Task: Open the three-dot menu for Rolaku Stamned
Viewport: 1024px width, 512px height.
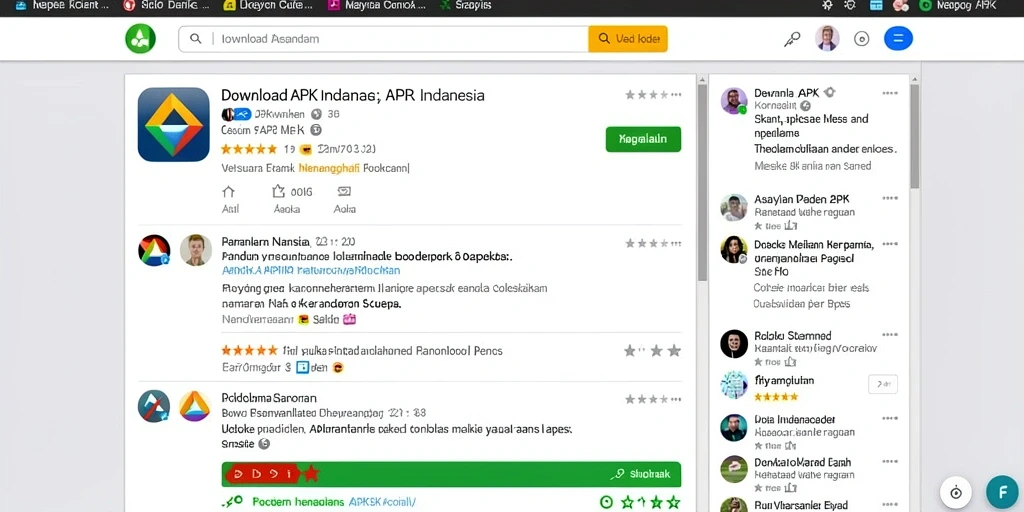Action: click(x=889, y=335)
